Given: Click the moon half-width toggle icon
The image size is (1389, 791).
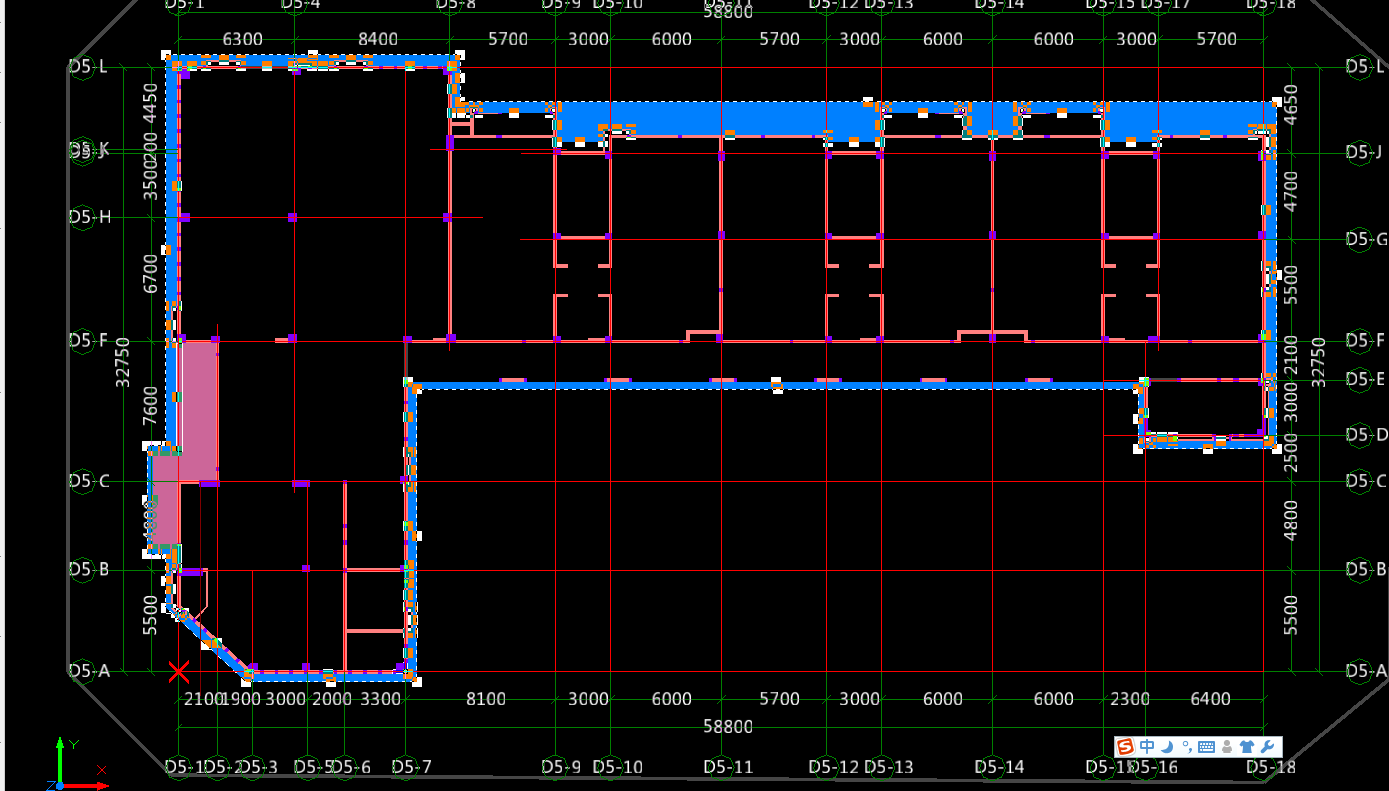Looking at the screenshot, I should click(x=1167, y=746).
